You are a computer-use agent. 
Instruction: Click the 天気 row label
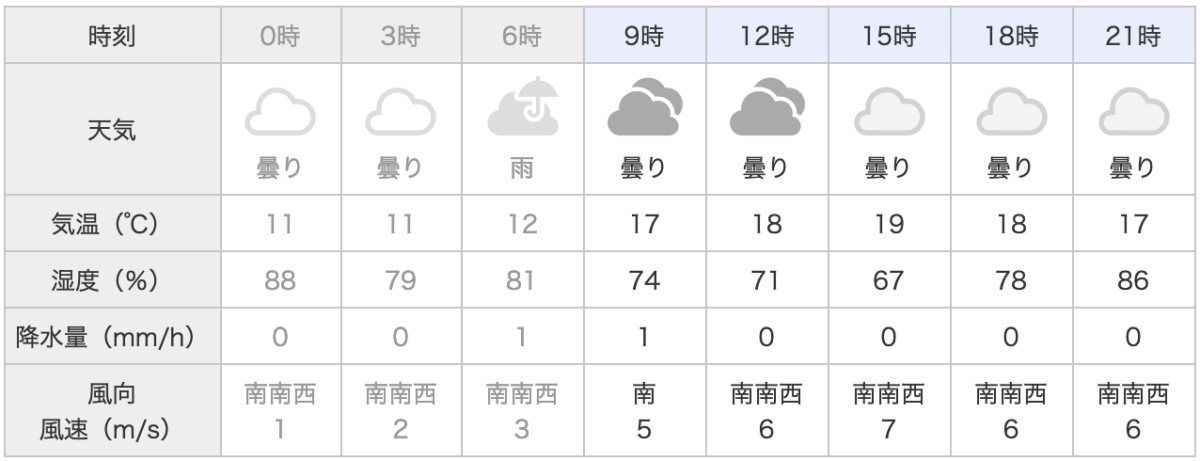coord(112,128)
